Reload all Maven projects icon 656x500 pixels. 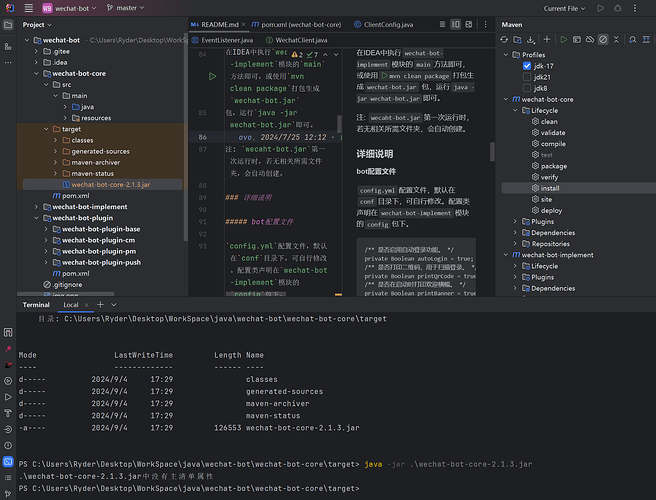[x=504, y=39]
